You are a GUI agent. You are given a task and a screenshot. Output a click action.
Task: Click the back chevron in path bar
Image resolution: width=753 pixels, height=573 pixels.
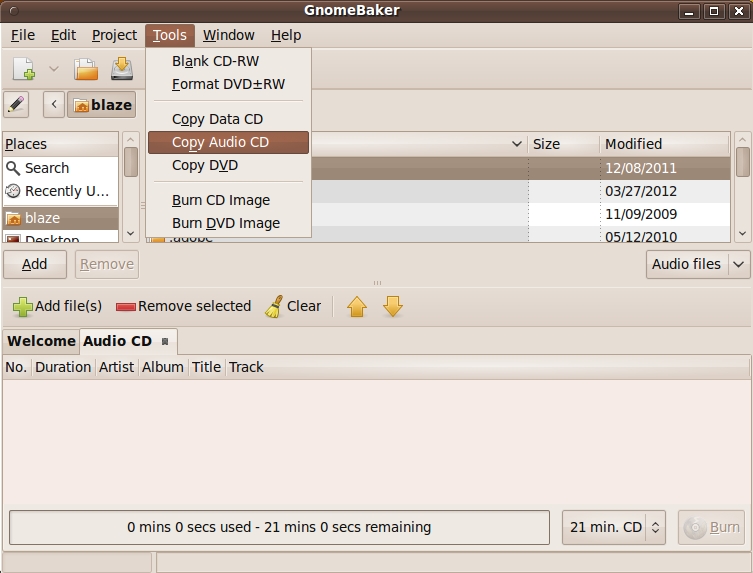pyautogui.click(x=54, y=104)
